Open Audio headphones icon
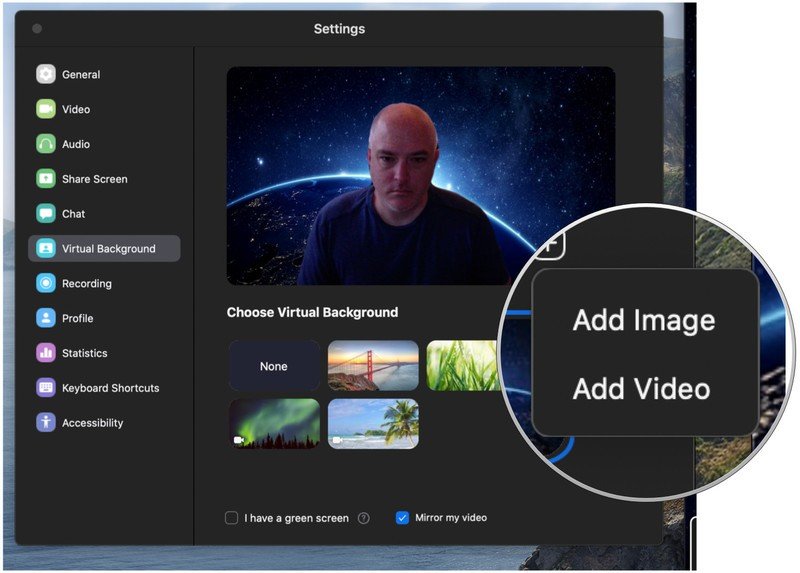 click(x=46, y=144)
